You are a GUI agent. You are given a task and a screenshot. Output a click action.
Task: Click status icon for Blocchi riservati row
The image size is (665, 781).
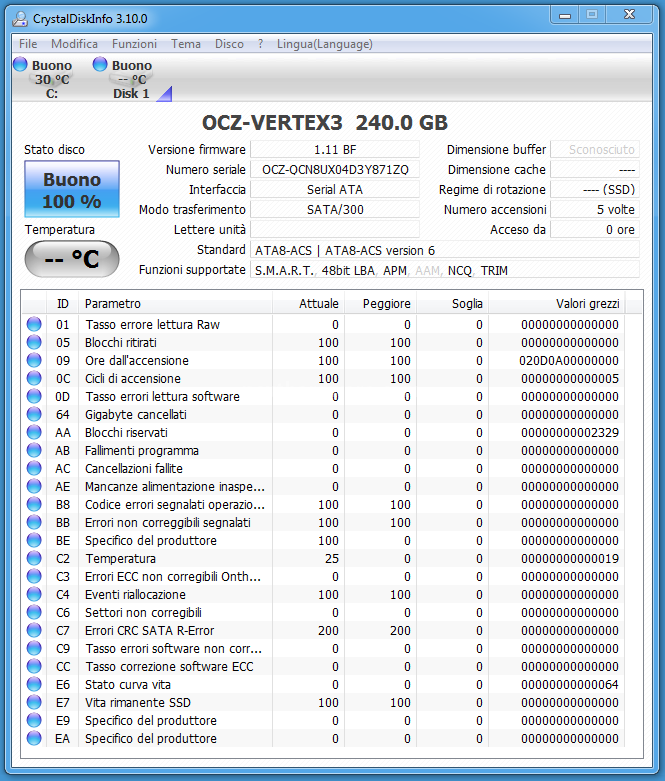tap(34, 432)
